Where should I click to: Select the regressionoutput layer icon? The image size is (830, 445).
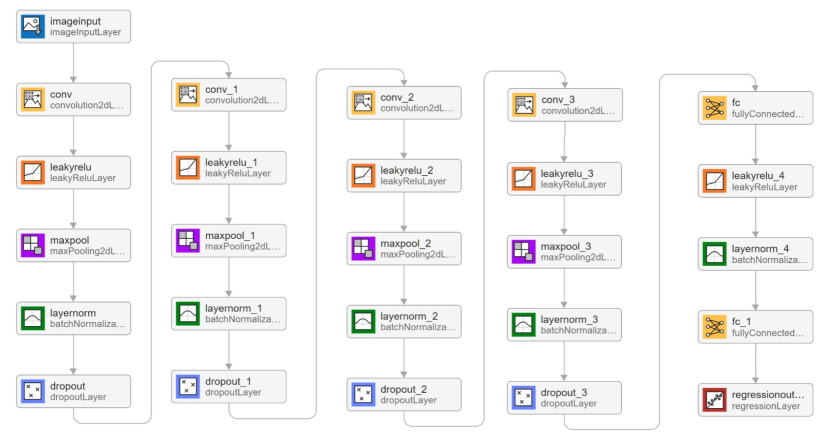coord(714,399)
